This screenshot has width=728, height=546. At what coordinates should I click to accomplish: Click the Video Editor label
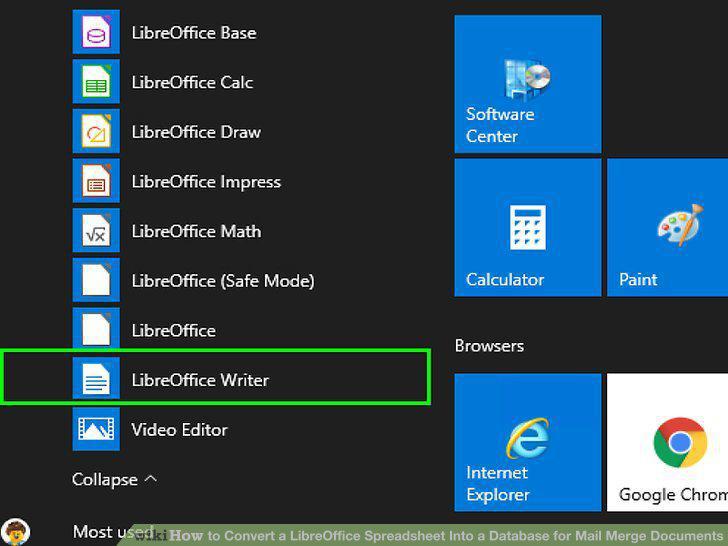click(x=179, y=430)
